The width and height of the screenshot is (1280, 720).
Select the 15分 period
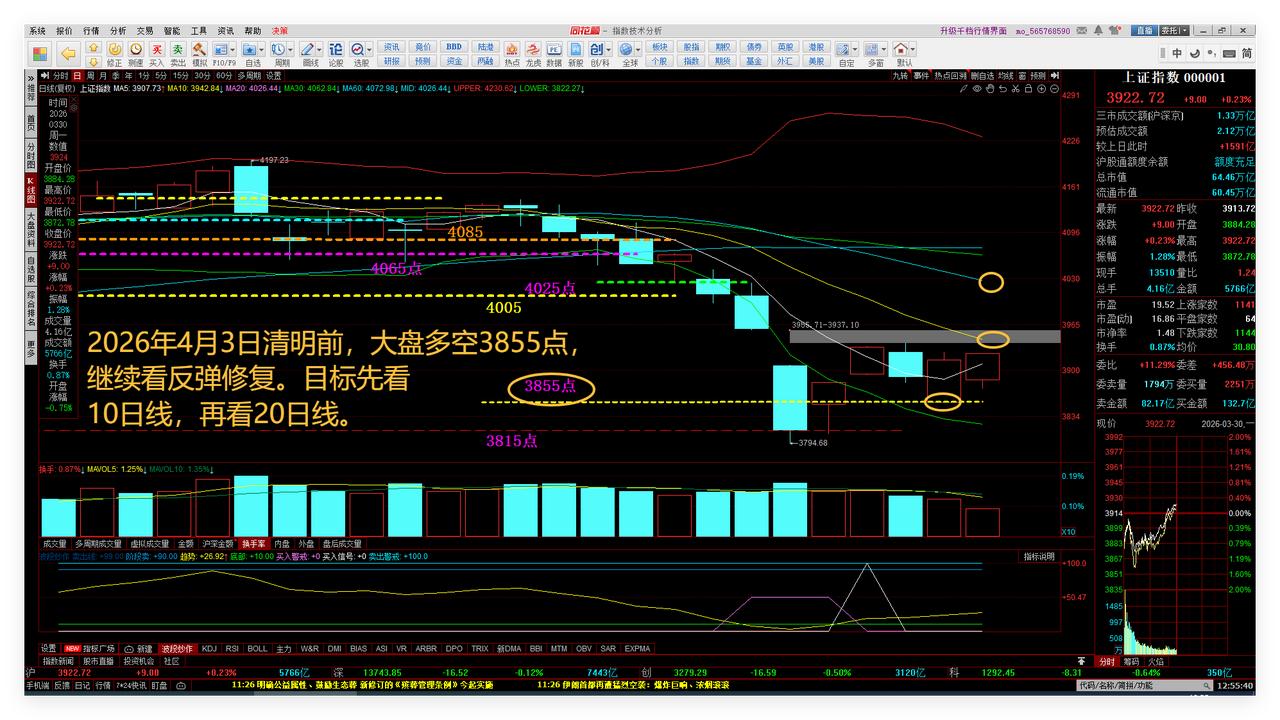click(180, 75)
